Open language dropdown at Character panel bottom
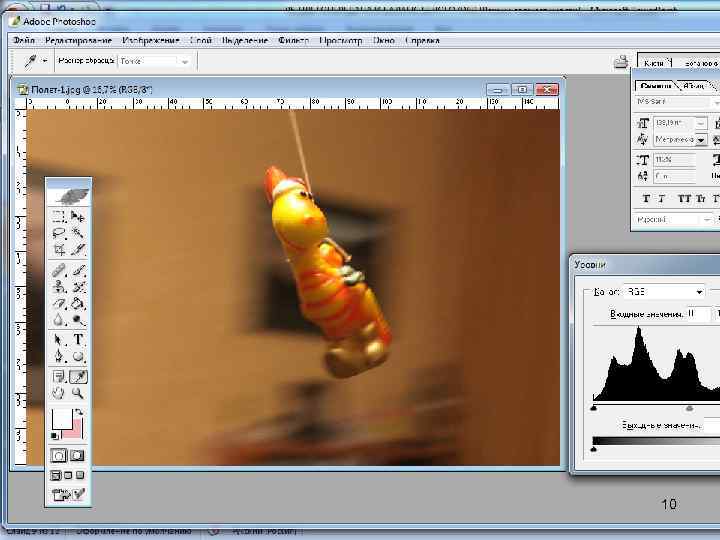The width and height of the screenshot is (720, 540). (x=706, y=220)
